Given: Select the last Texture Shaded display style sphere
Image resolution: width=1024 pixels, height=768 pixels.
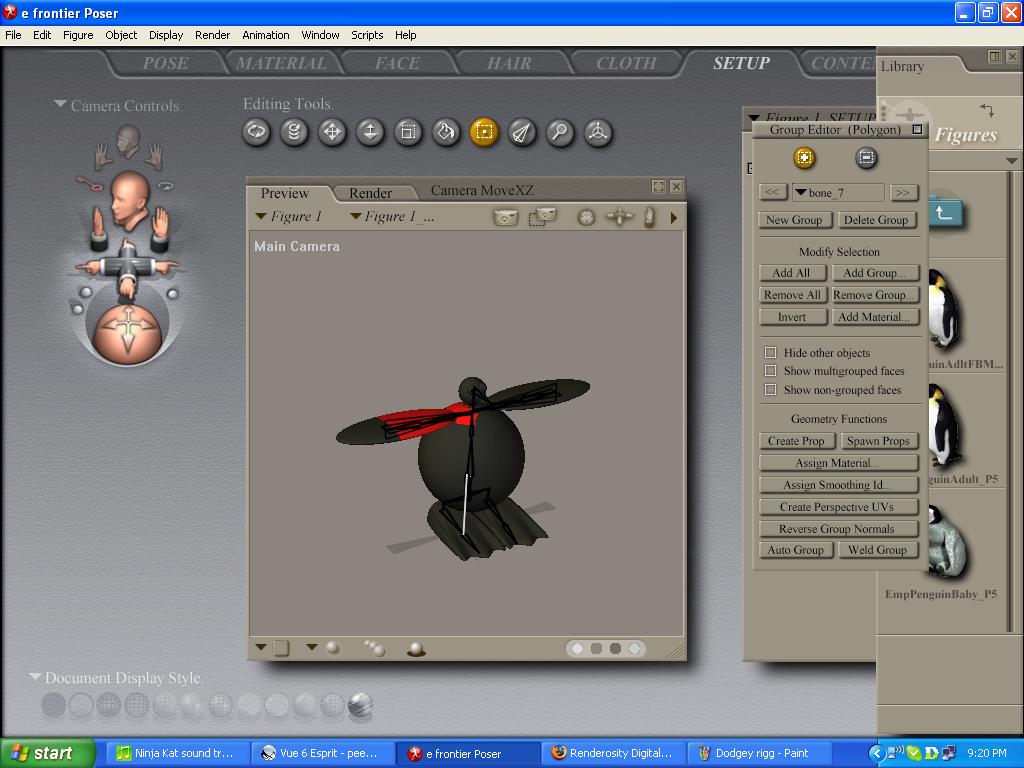Looking at the screenshot, I should (360, 705).
